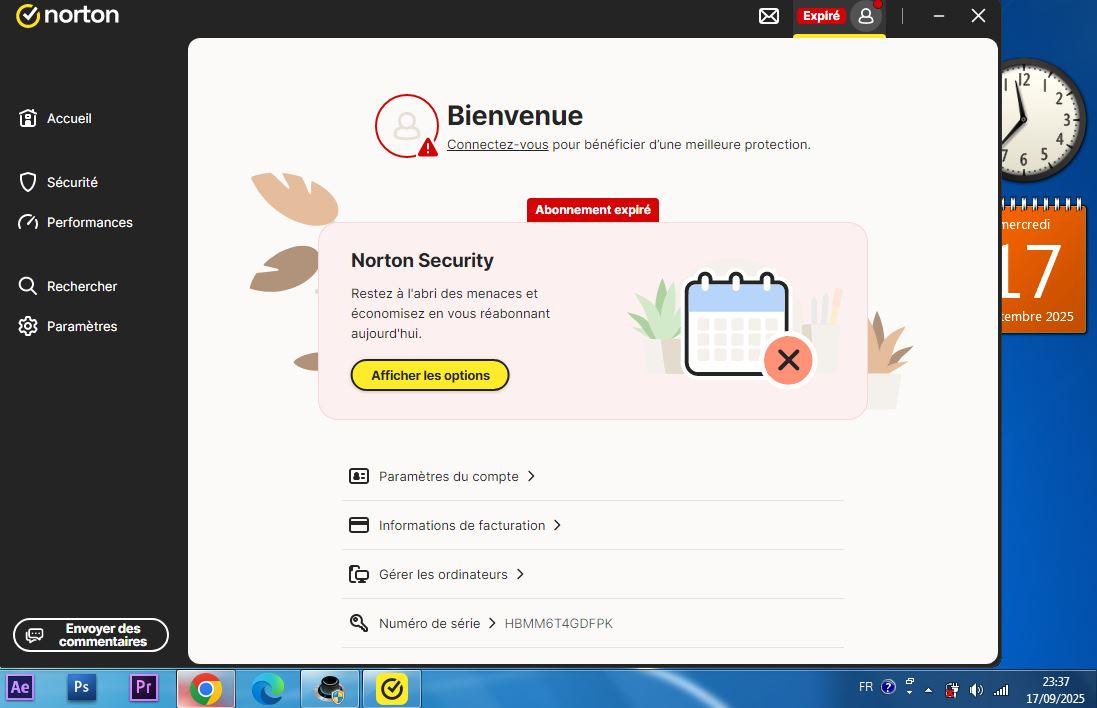Click the red Expiré status badge

pyautogui.click(x=821, y=15)
